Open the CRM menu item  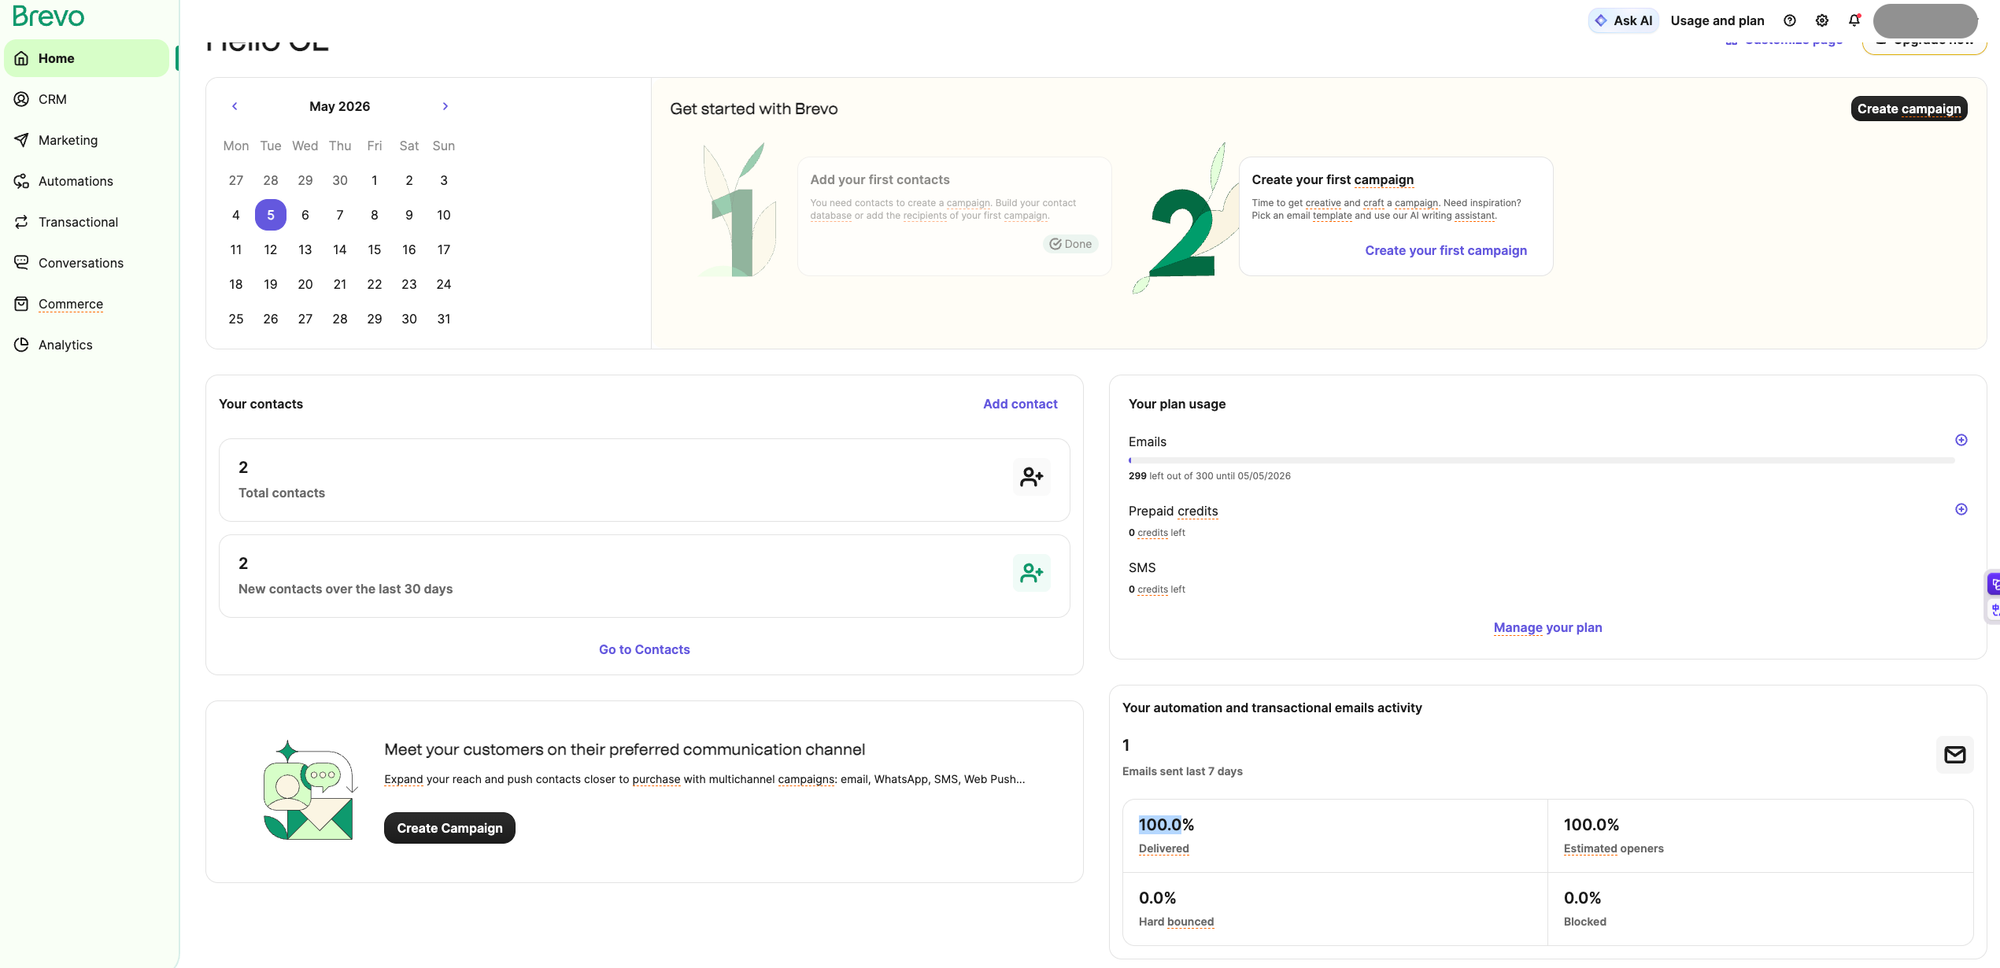87,99
